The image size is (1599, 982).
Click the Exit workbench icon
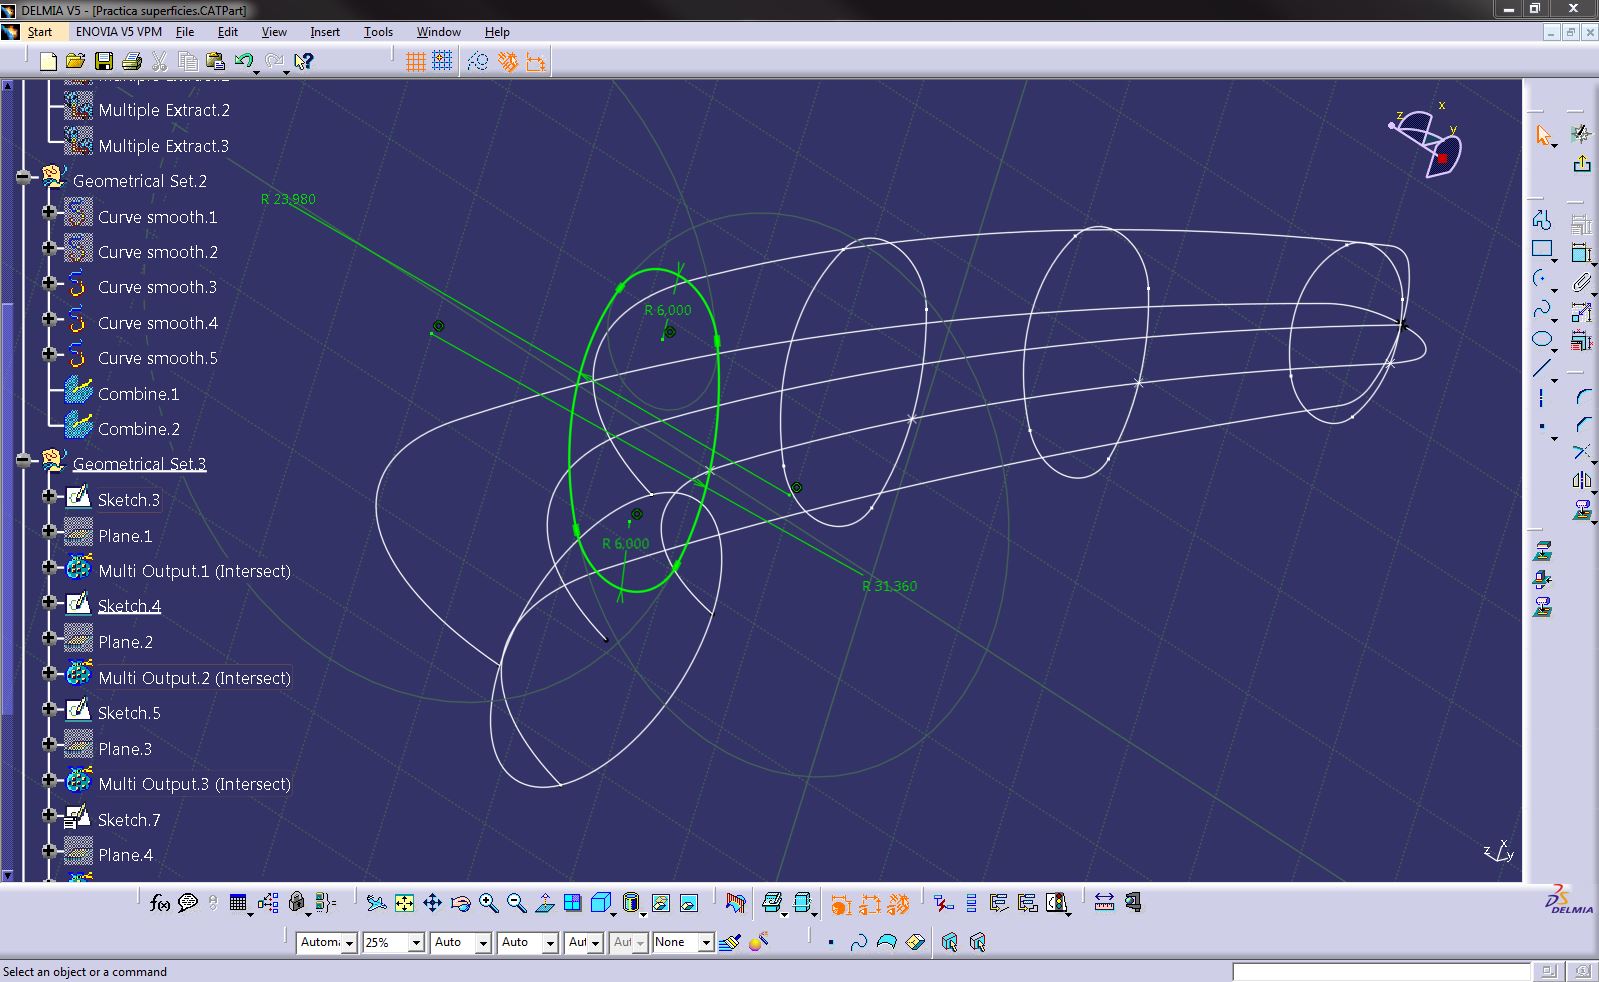1581,164
